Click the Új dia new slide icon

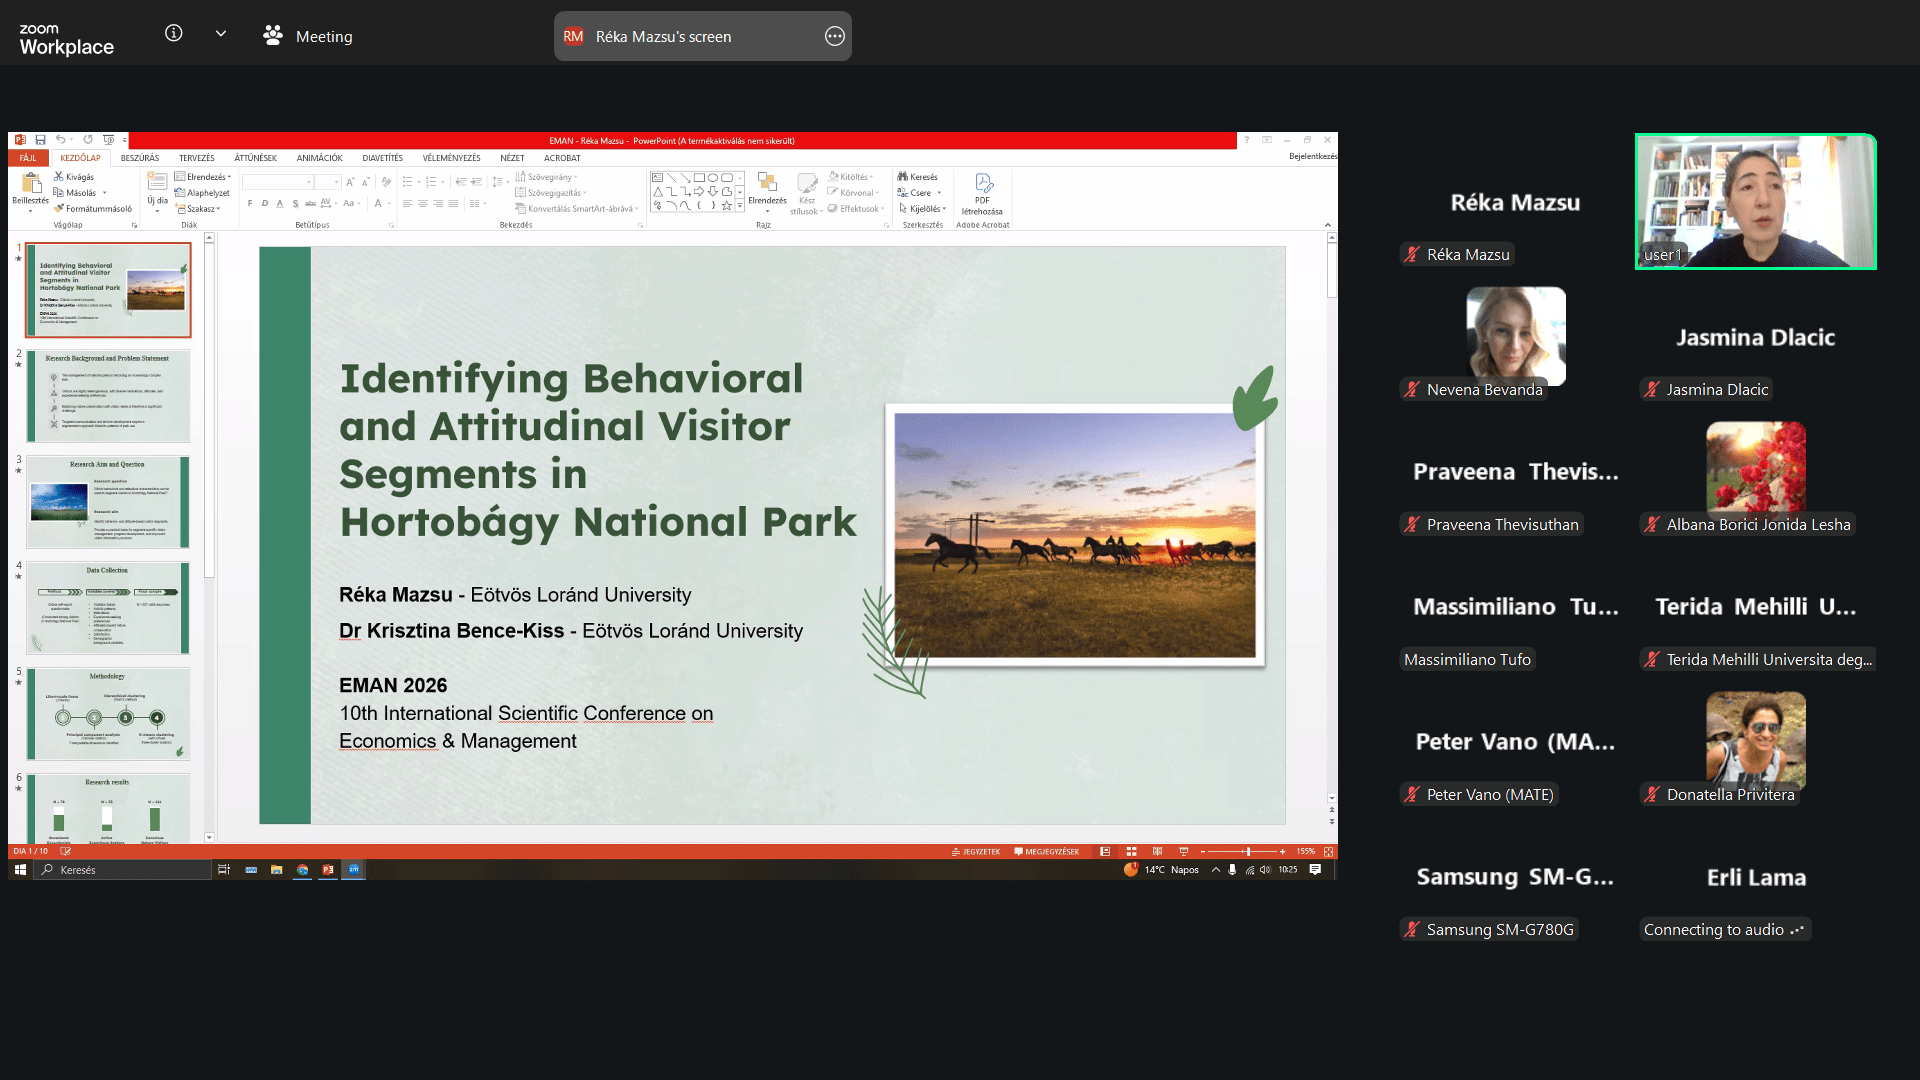click(157, 182)
